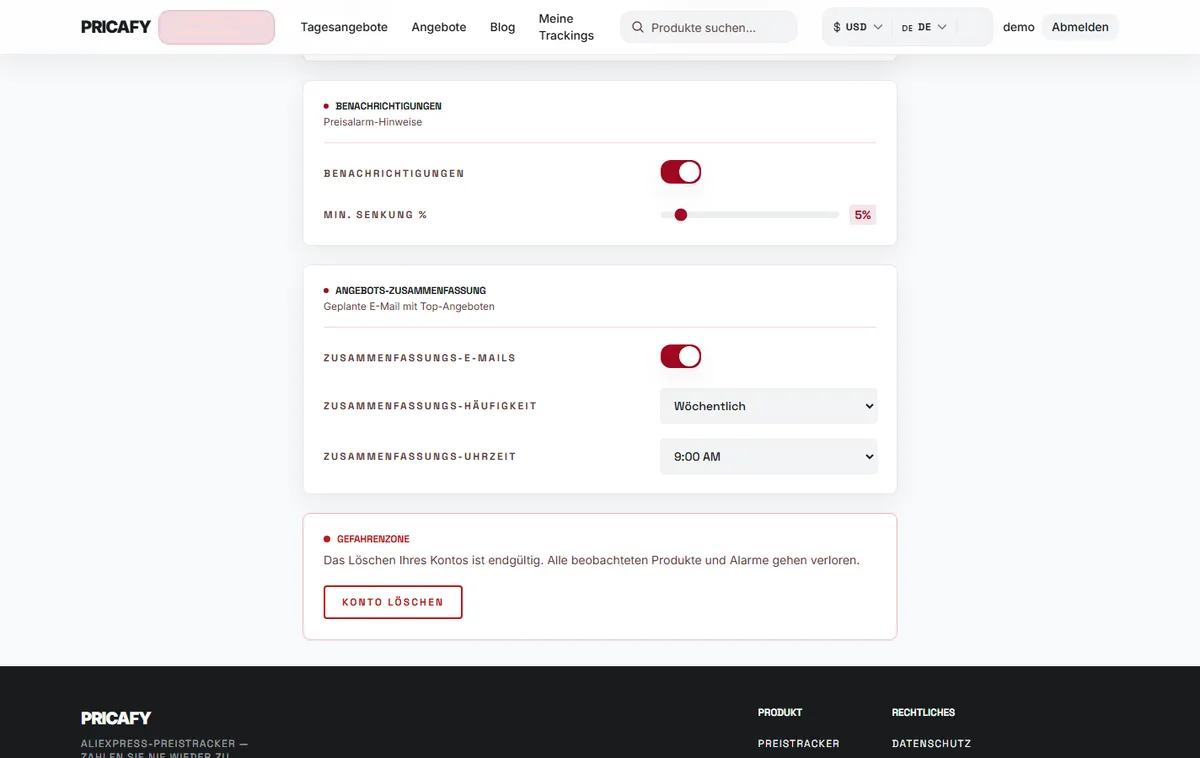1200x758 pixels.
Task: Click the Min. Senkung % slider handle
Action: click(681, 214)
